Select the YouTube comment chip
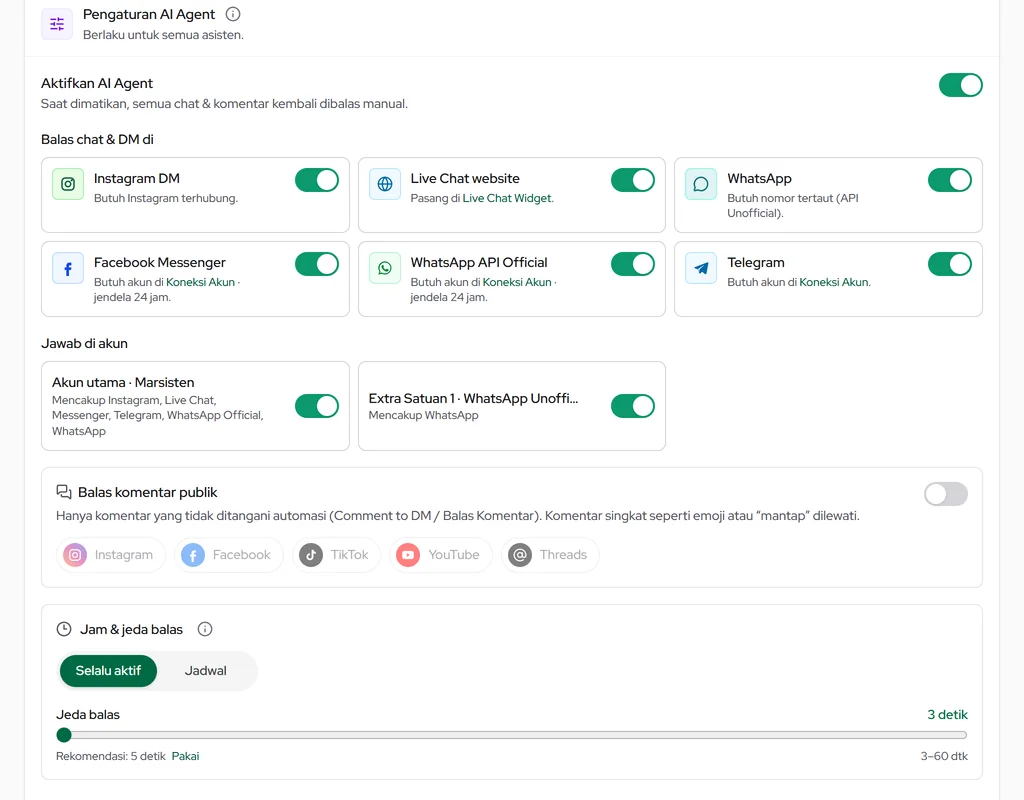This screenshot has height=800, width=1024. point(440,555)
